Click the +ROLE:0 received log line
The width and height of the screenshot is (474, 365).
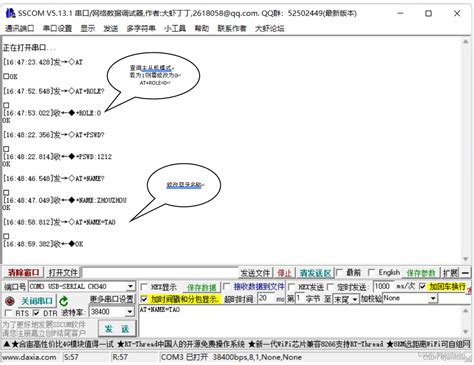click(52, 113)
